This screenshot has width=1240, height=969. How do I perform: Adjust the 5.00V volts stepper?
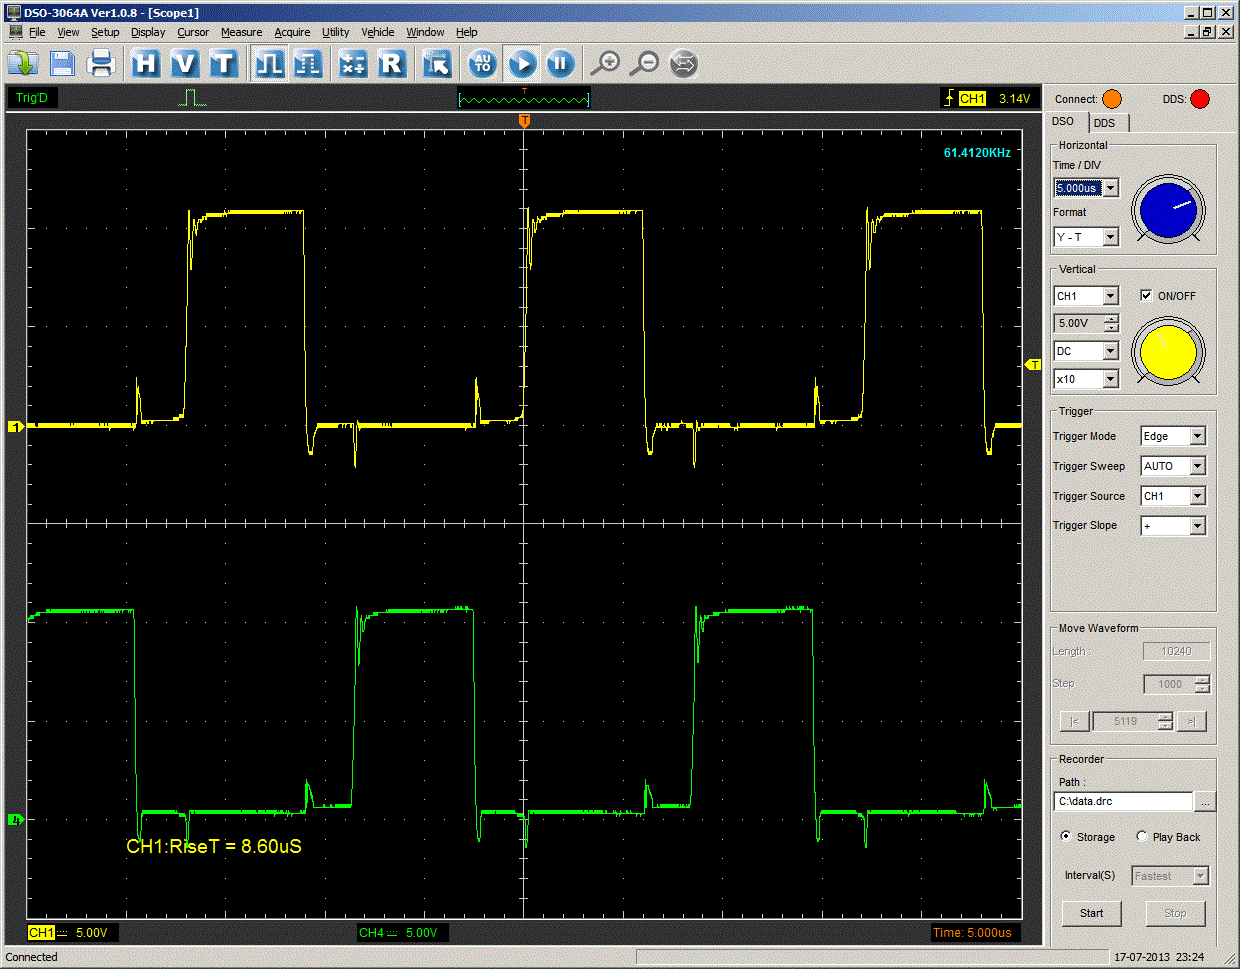1111,323
